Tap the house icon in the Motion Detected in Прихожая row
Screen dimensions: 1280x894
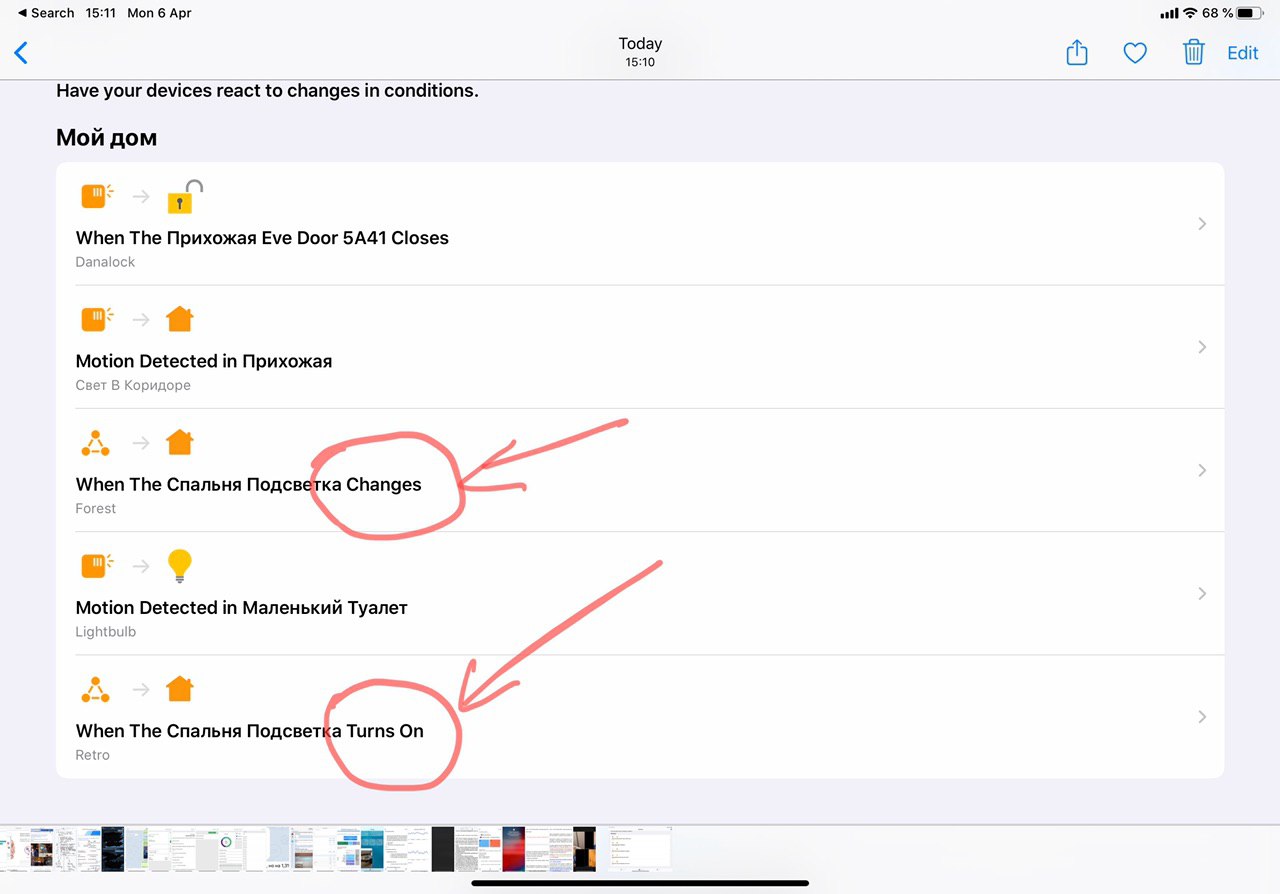180,319
